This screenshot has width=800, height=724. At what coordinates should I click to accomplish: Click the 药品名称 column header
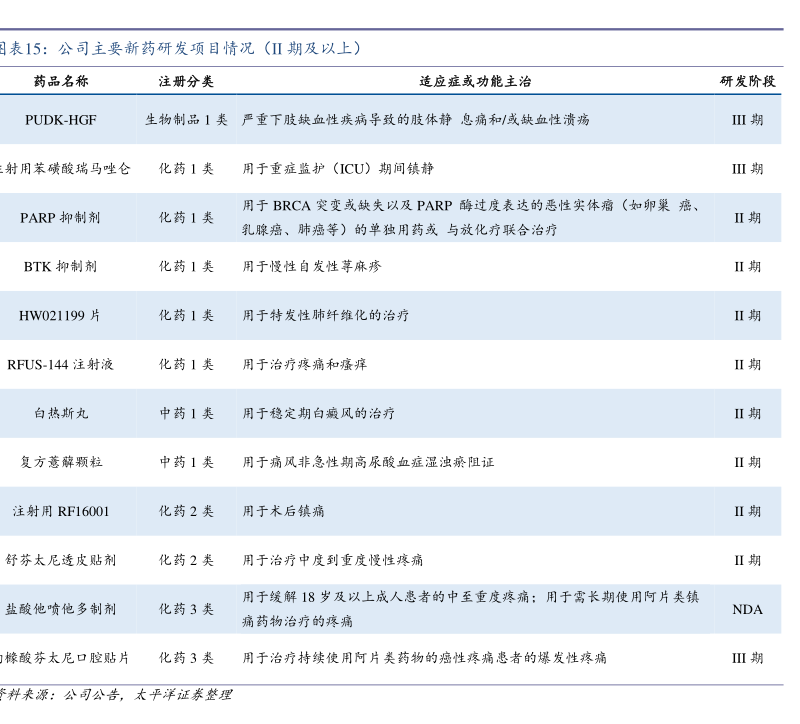point(61,81)
